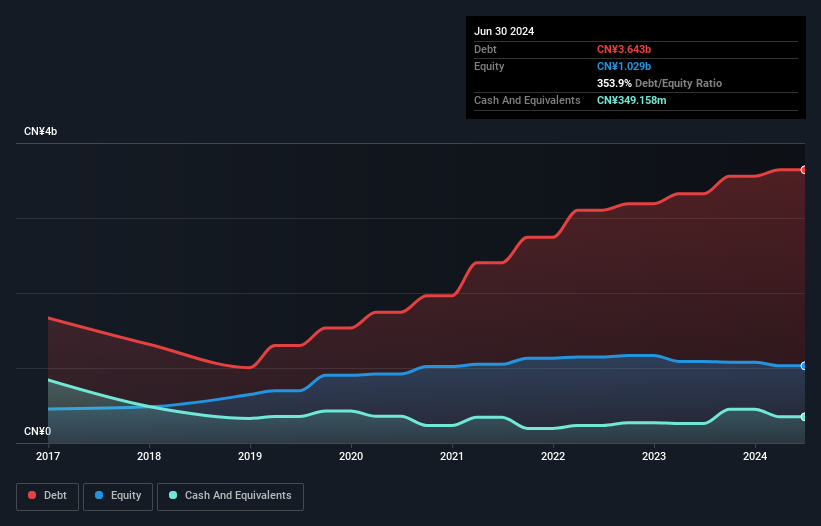Click the 2018 x-axis label

[x=149, y=456]
